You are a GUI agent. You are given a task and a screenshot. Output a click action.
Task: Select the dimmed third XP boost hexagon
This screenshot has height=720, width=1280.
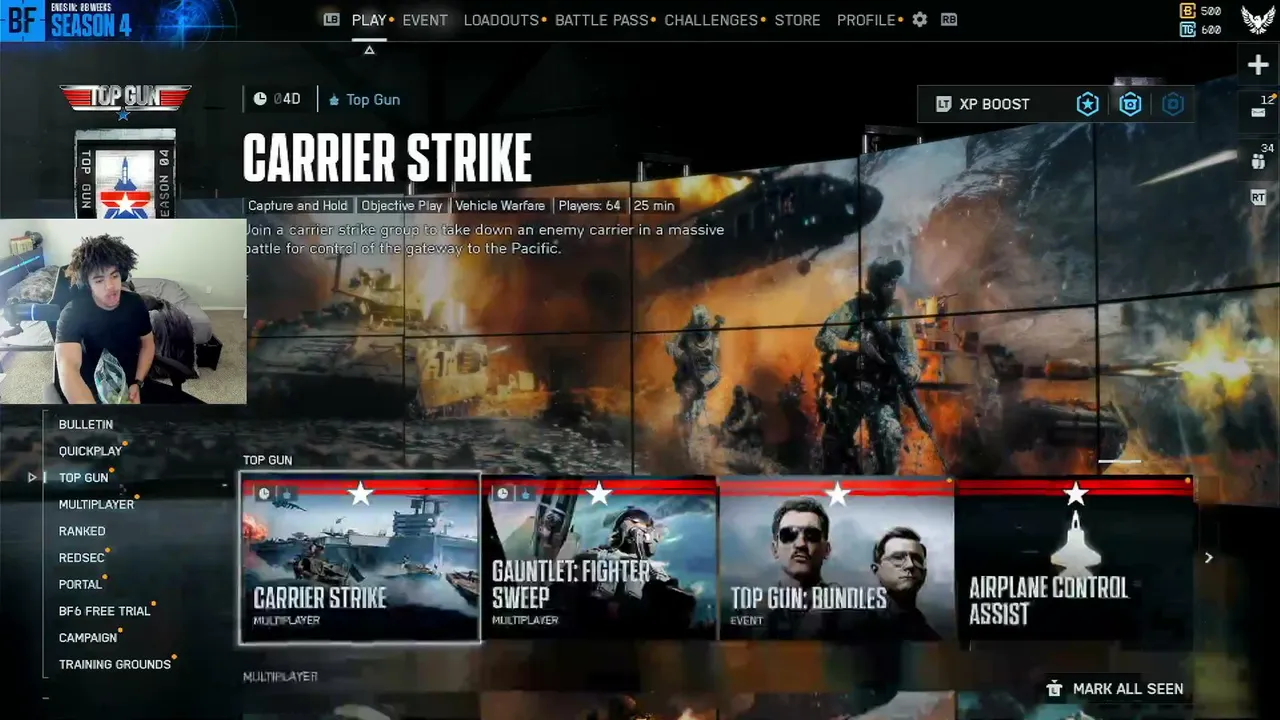pyautogui.click(x=1173, y=104)
